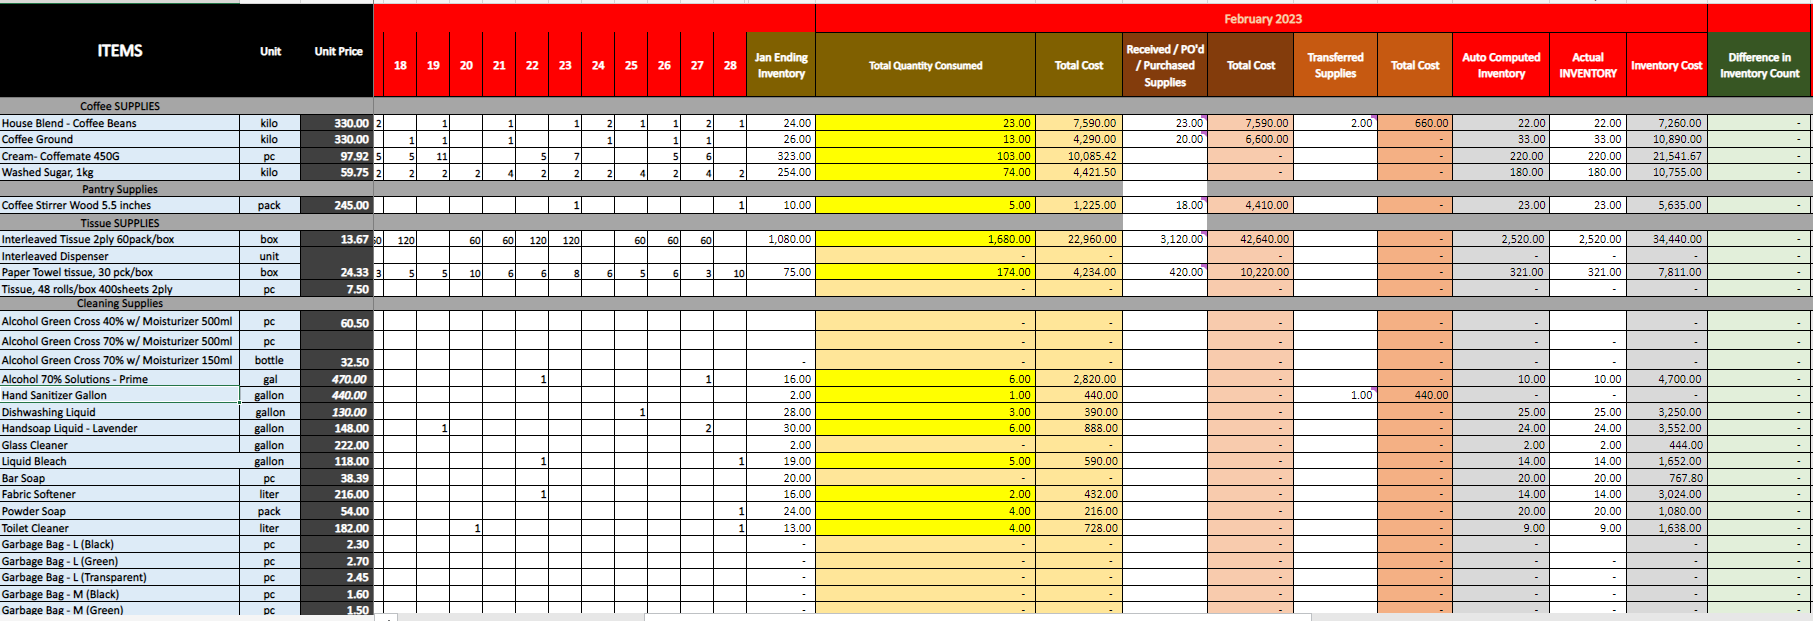Select the Bar Soap item cell
The image size is (1813, 621).
tap(120, 478)
